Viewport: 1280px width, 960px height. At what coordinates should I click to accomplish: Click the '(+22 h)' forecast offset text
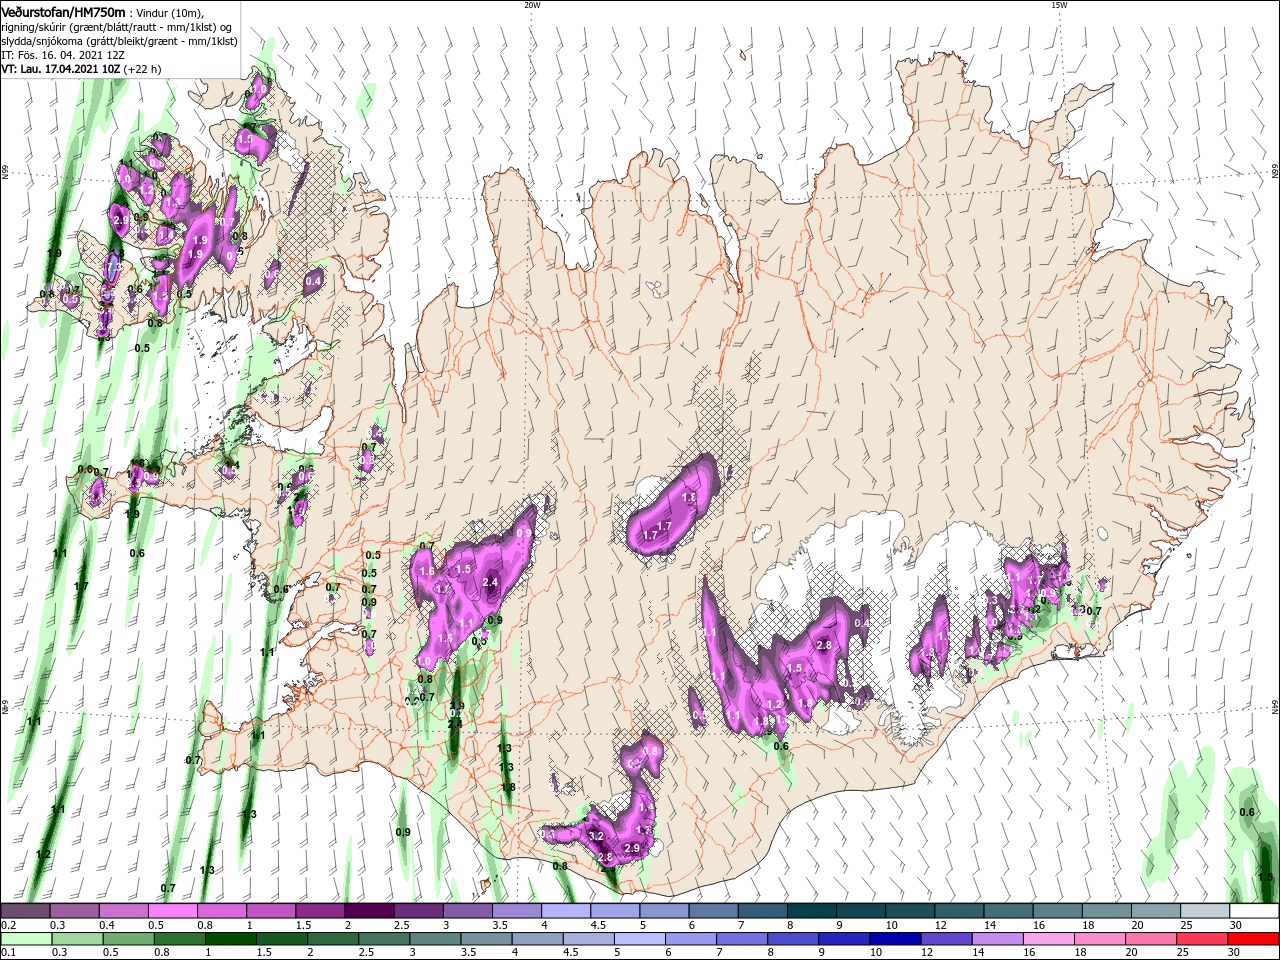pyautogui.click(x=143, y=69)
